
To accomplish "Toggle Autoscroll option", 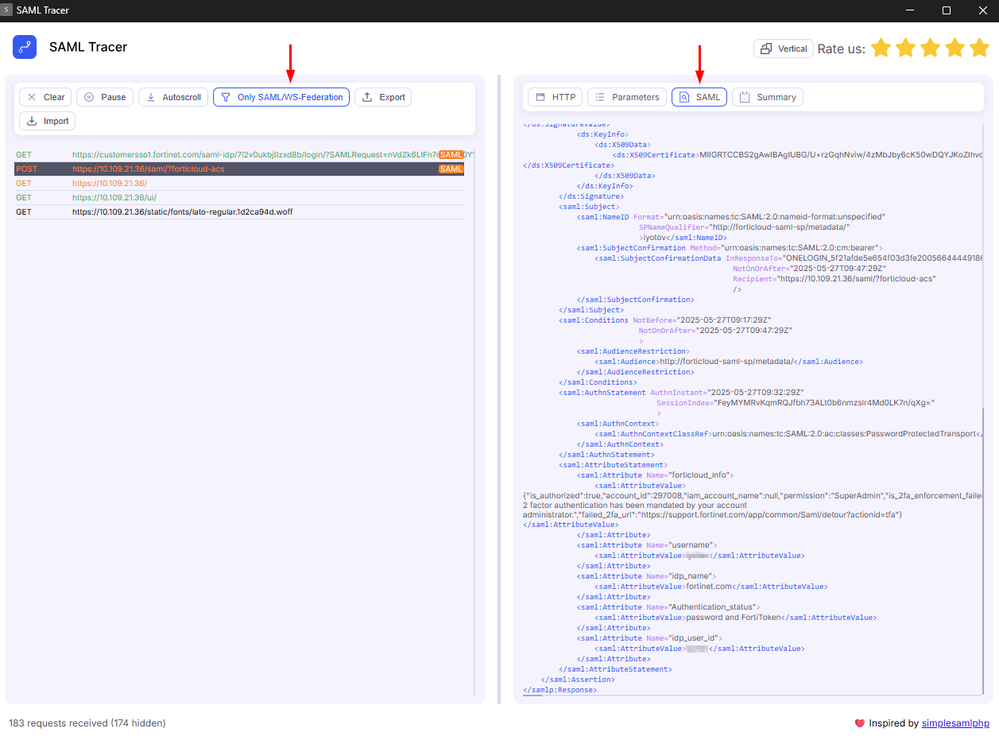I will point(173,97).
